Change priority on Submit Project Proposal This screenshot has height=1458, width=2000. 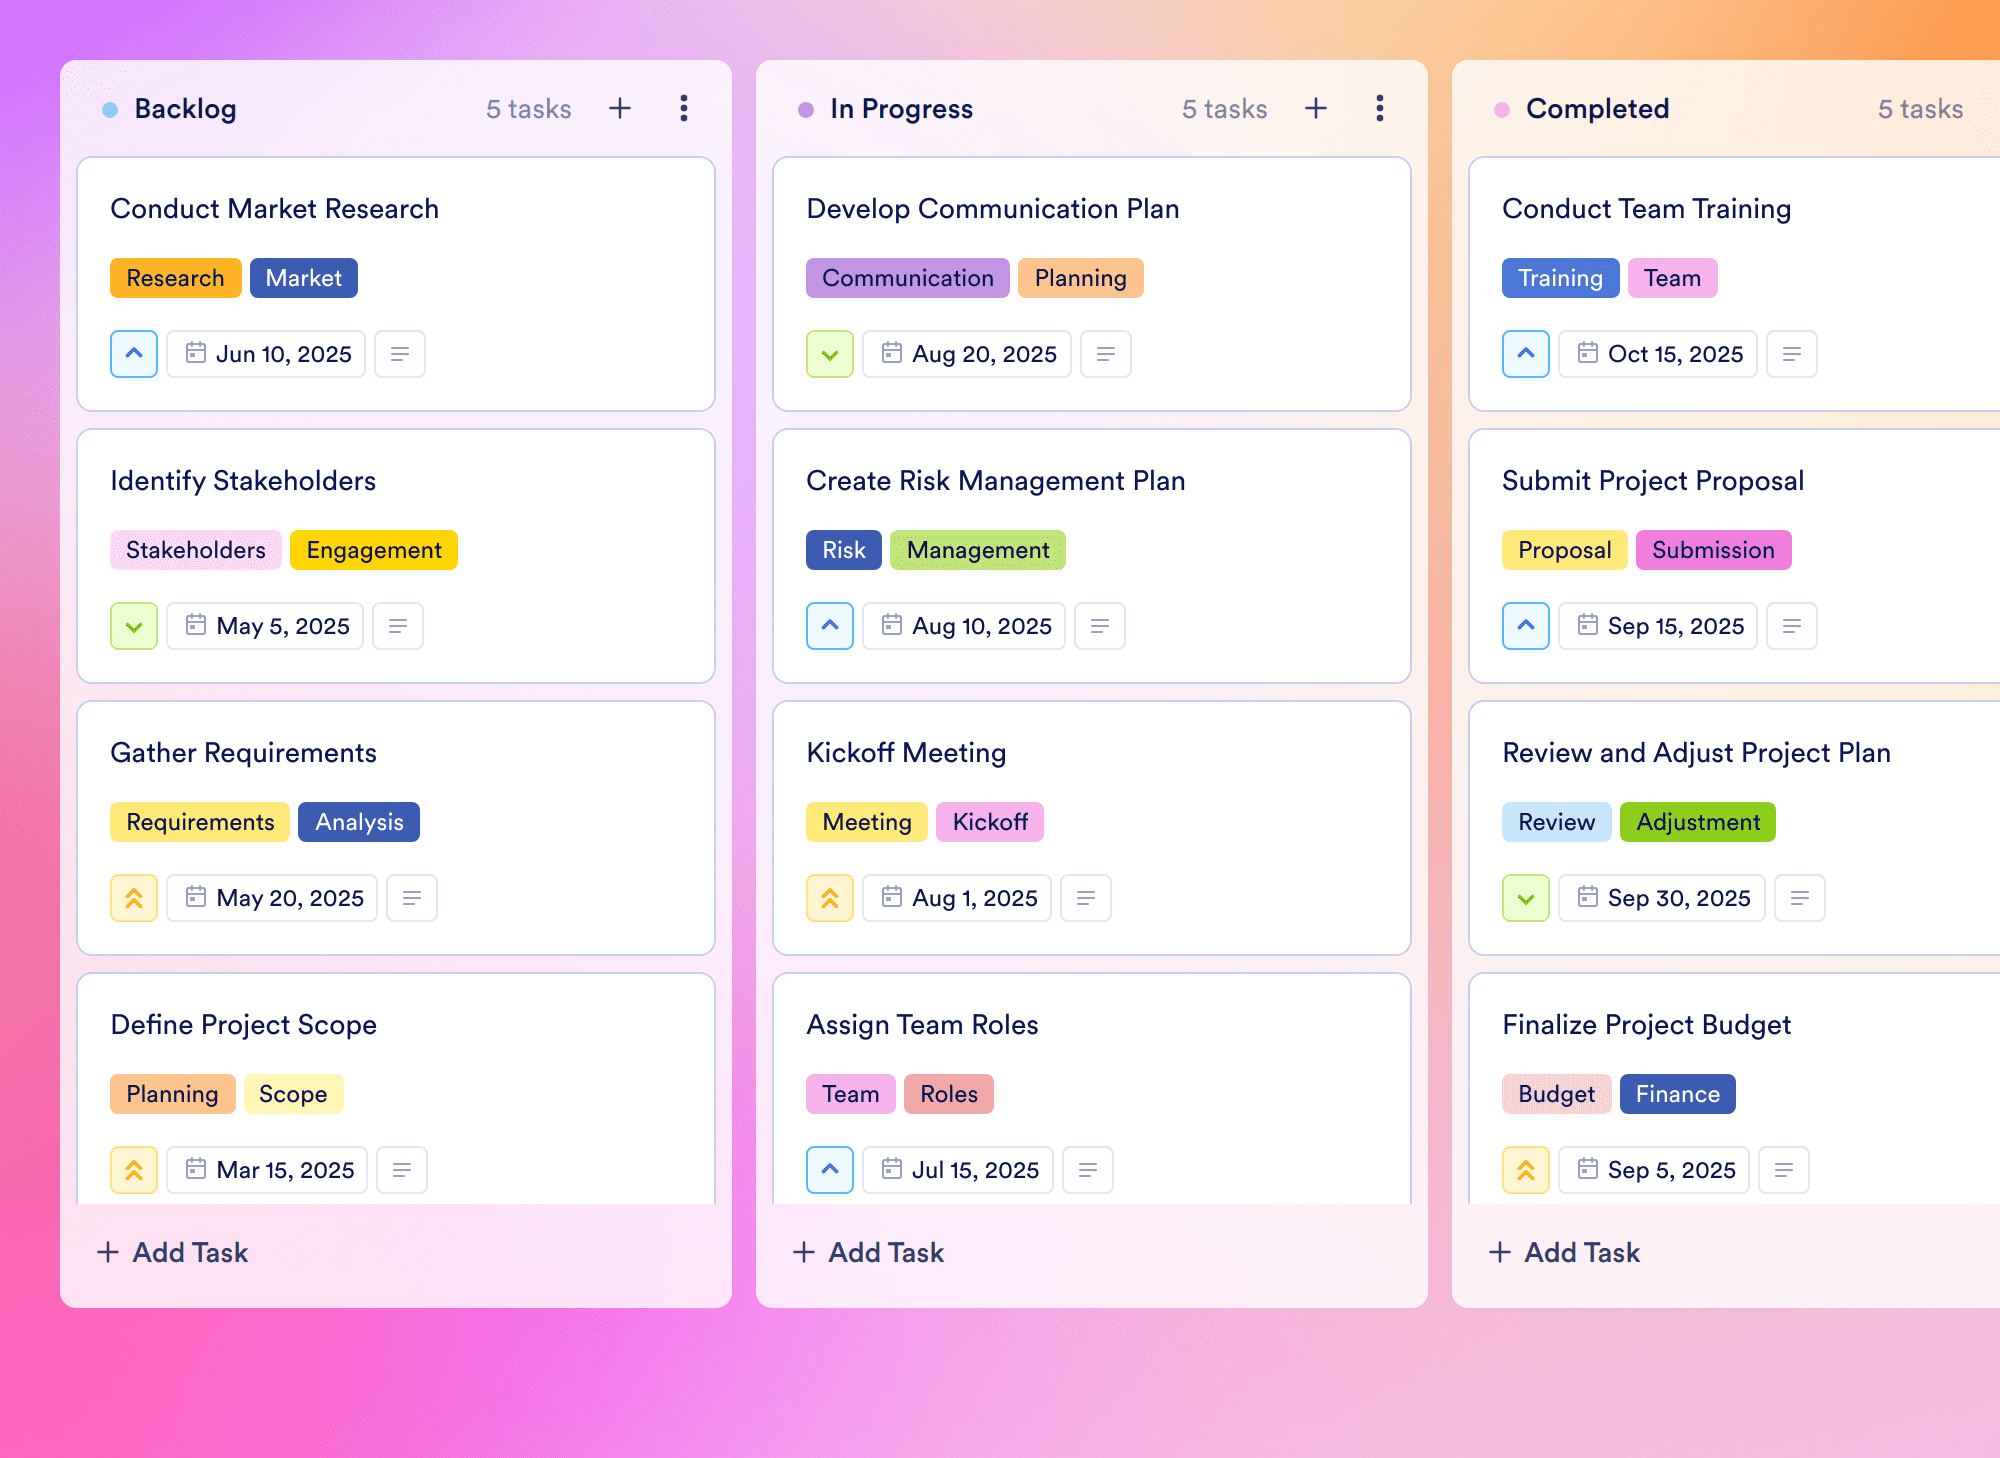tap(1526, 626)
